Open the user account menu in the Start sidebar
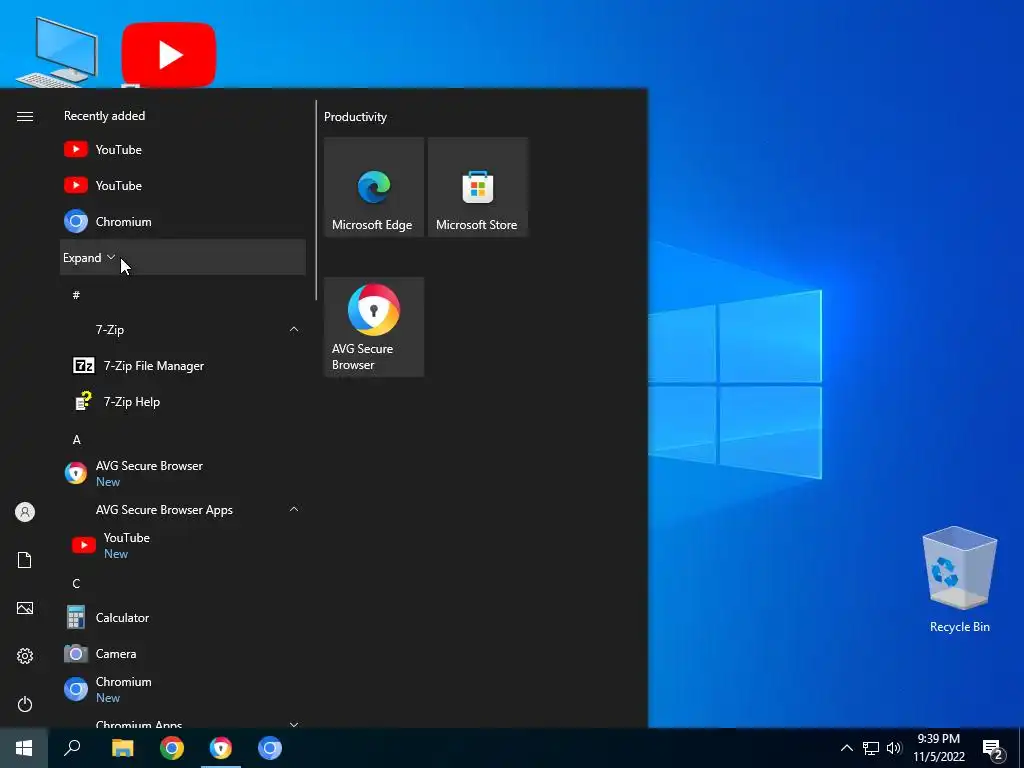The height and width of the screenshot is (768, 1024). click(x=25, y=512)
